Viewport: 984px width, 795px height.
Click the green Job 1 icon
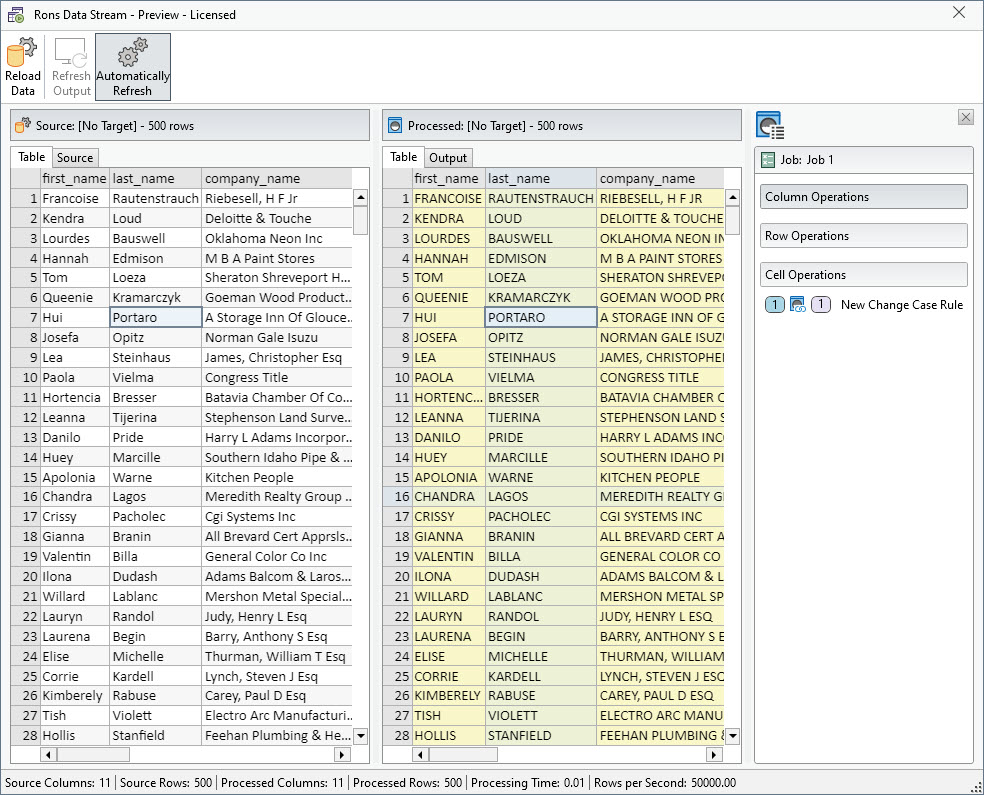coord(768,160)
